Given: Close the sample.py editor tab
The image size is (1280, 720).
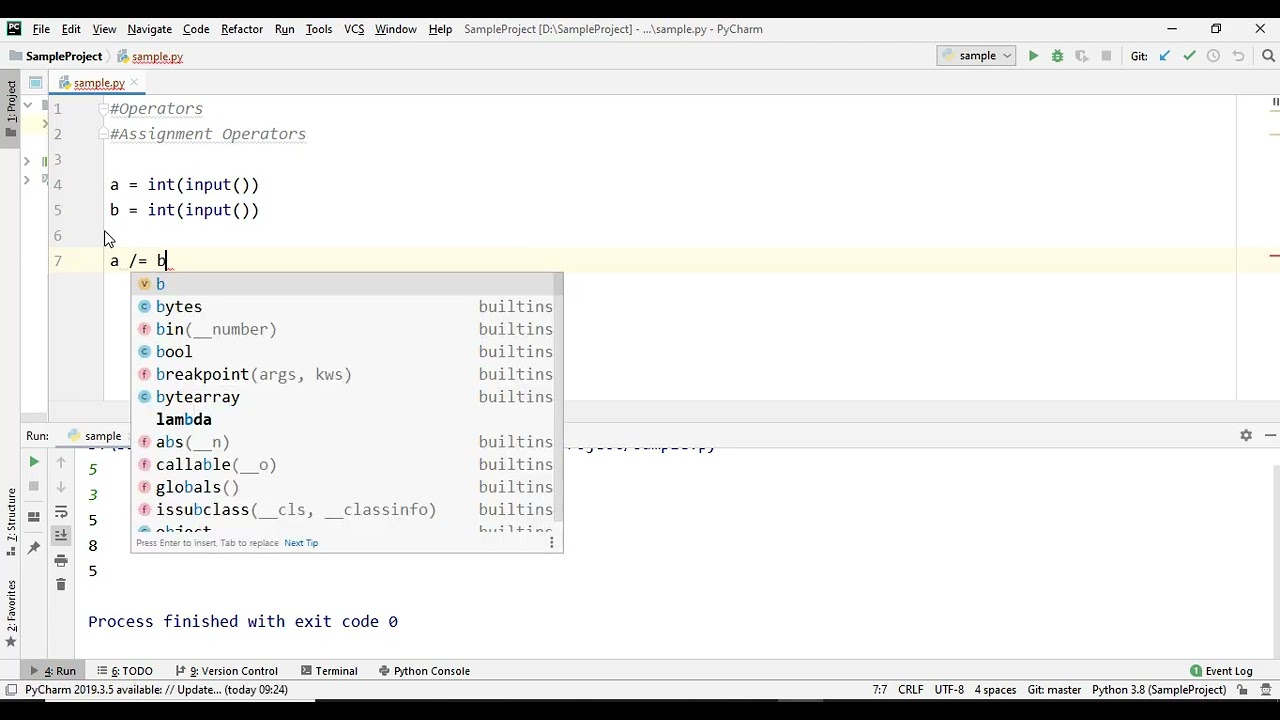Looking at the screenshot, I should pyautogui.click(x=134, y=83).
